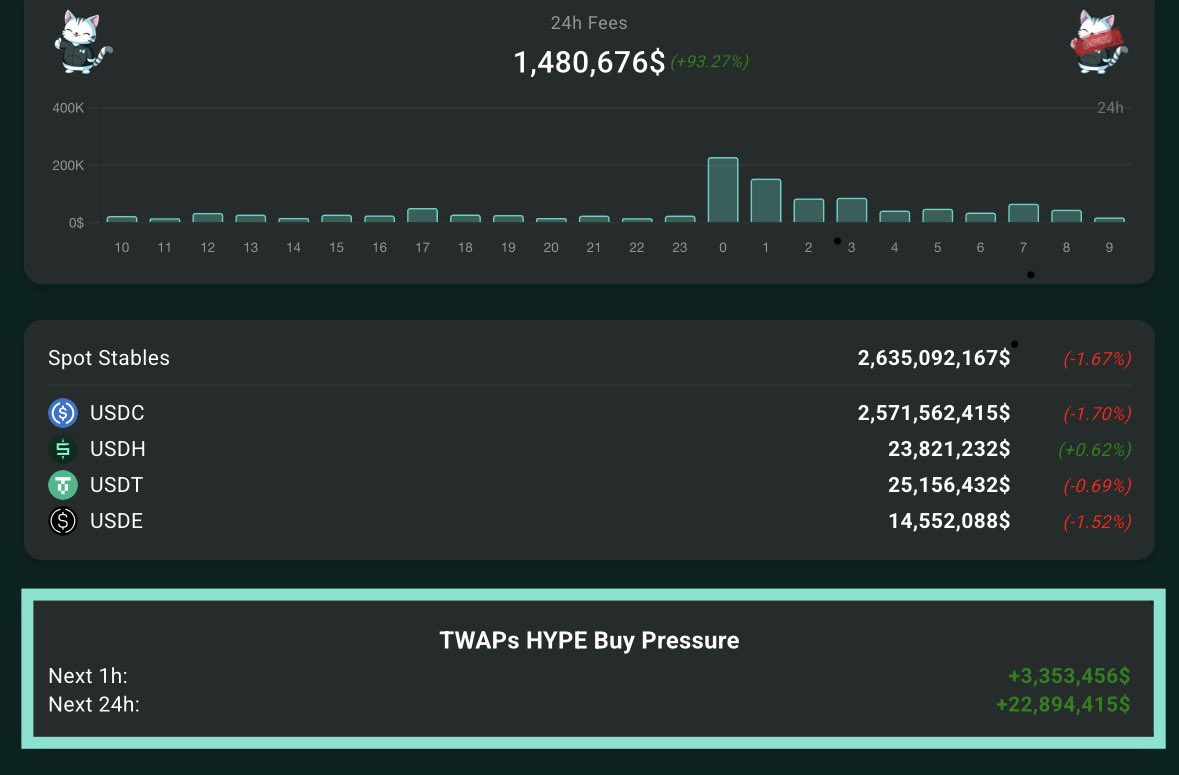Click the USDC label
The image size is (1179, 775).
[x=117, y=413]
